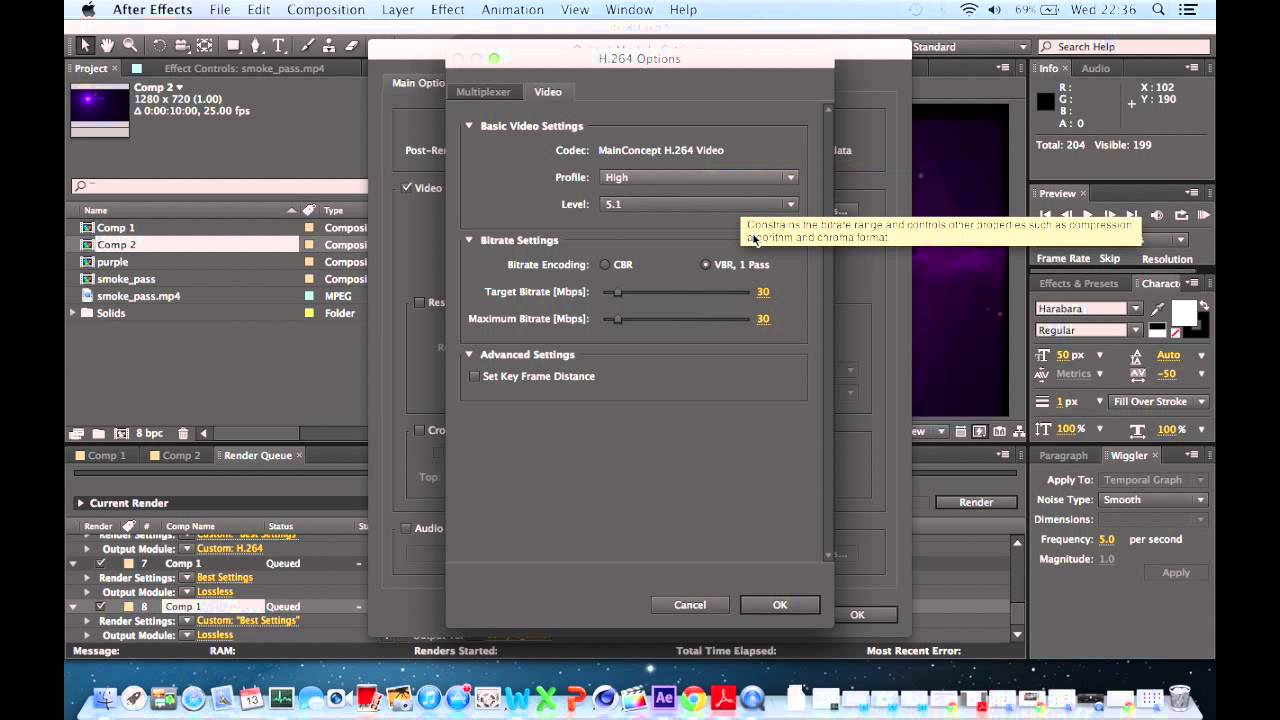Select the Unified Camera tool

click(182, 46)
